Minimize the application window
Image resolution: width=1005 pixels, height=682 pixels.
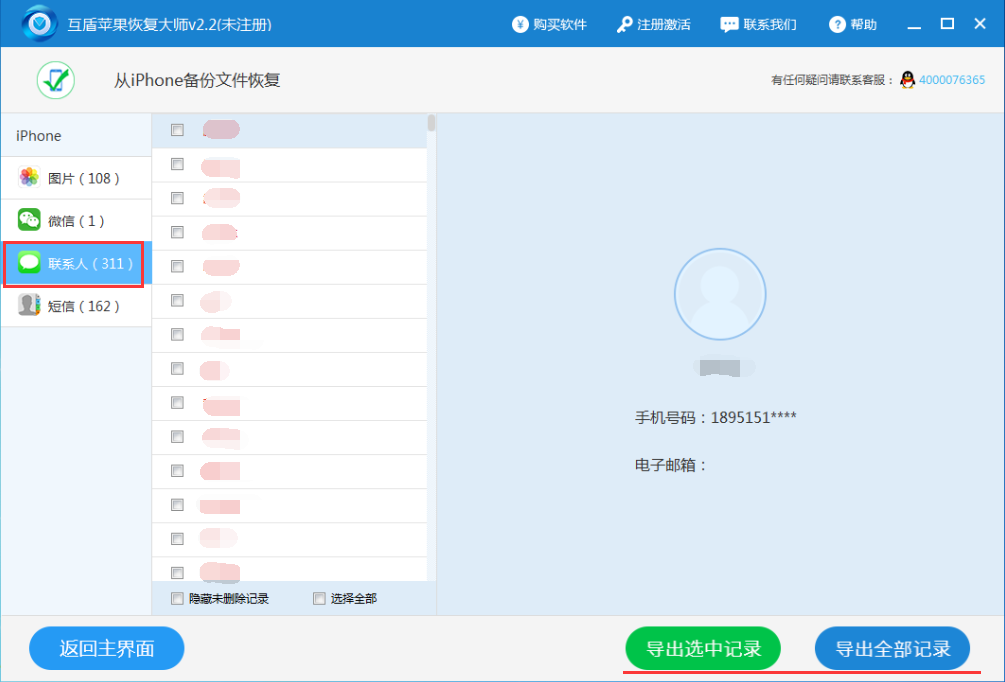pos(914,26)
